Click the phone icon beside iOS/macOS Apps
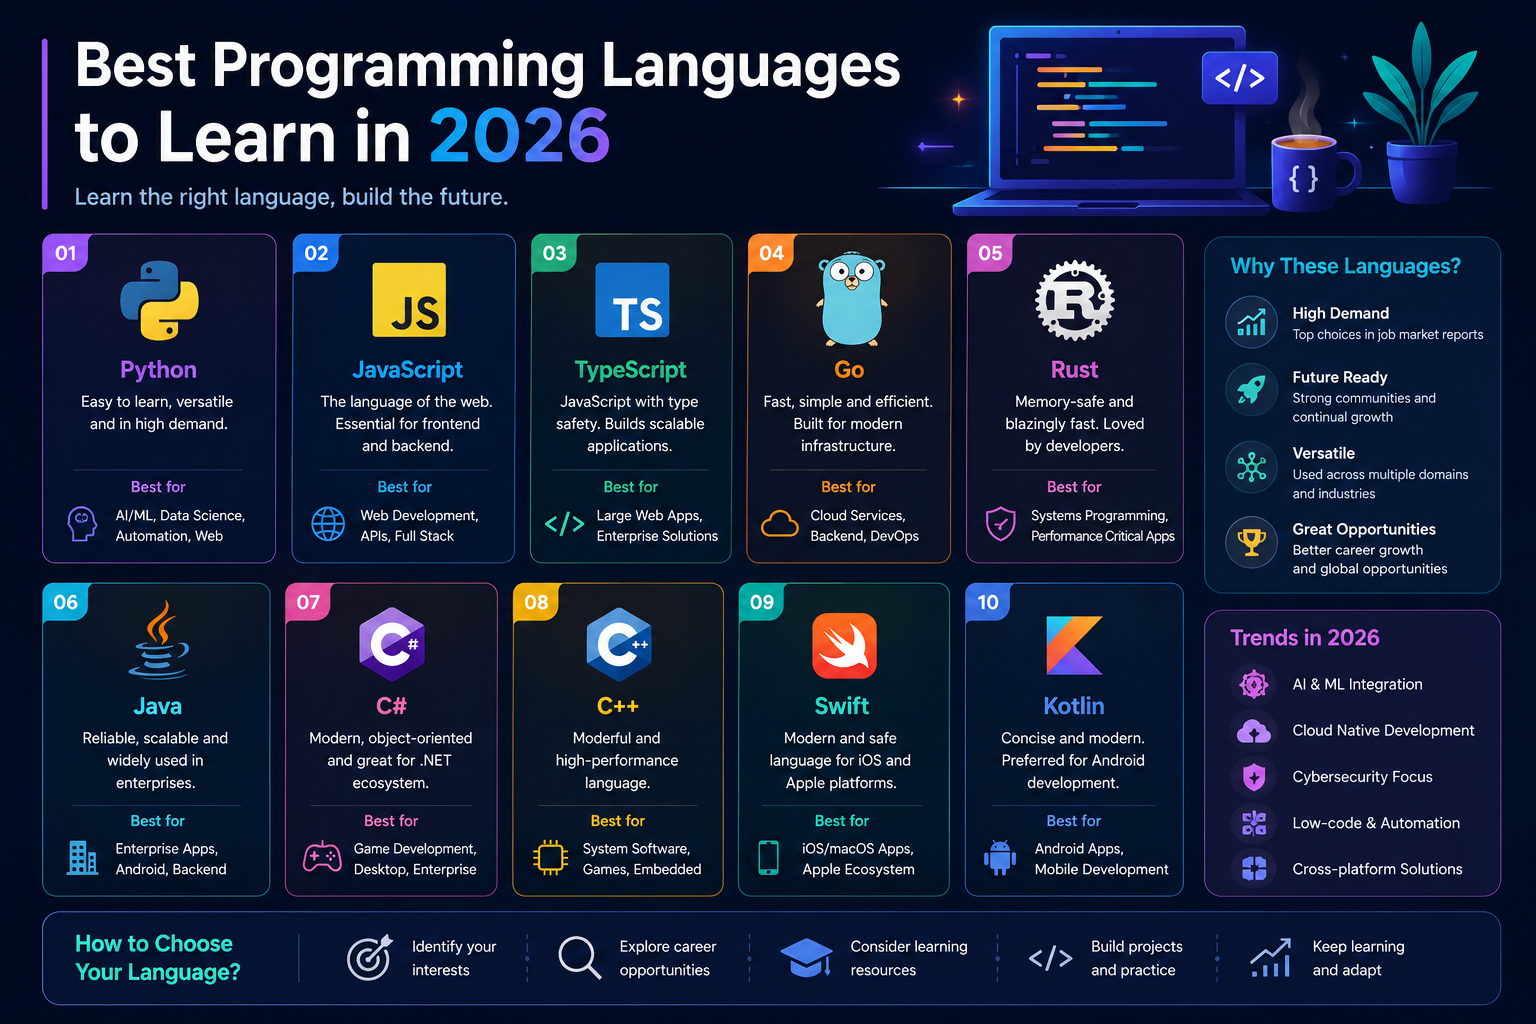 tap(768, 858)
